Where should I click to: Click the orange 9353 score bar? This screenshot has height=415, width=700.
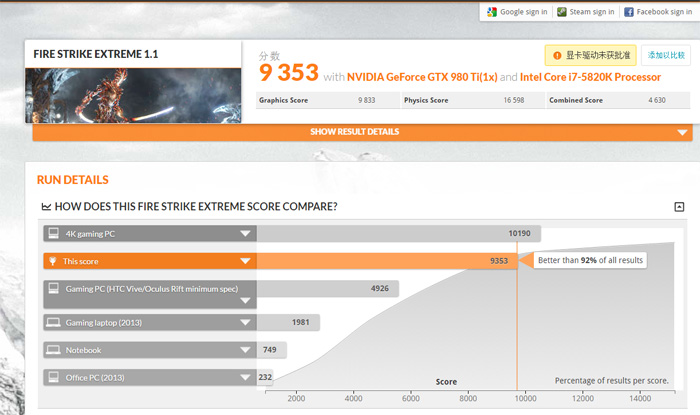click(x=387, y=261)
